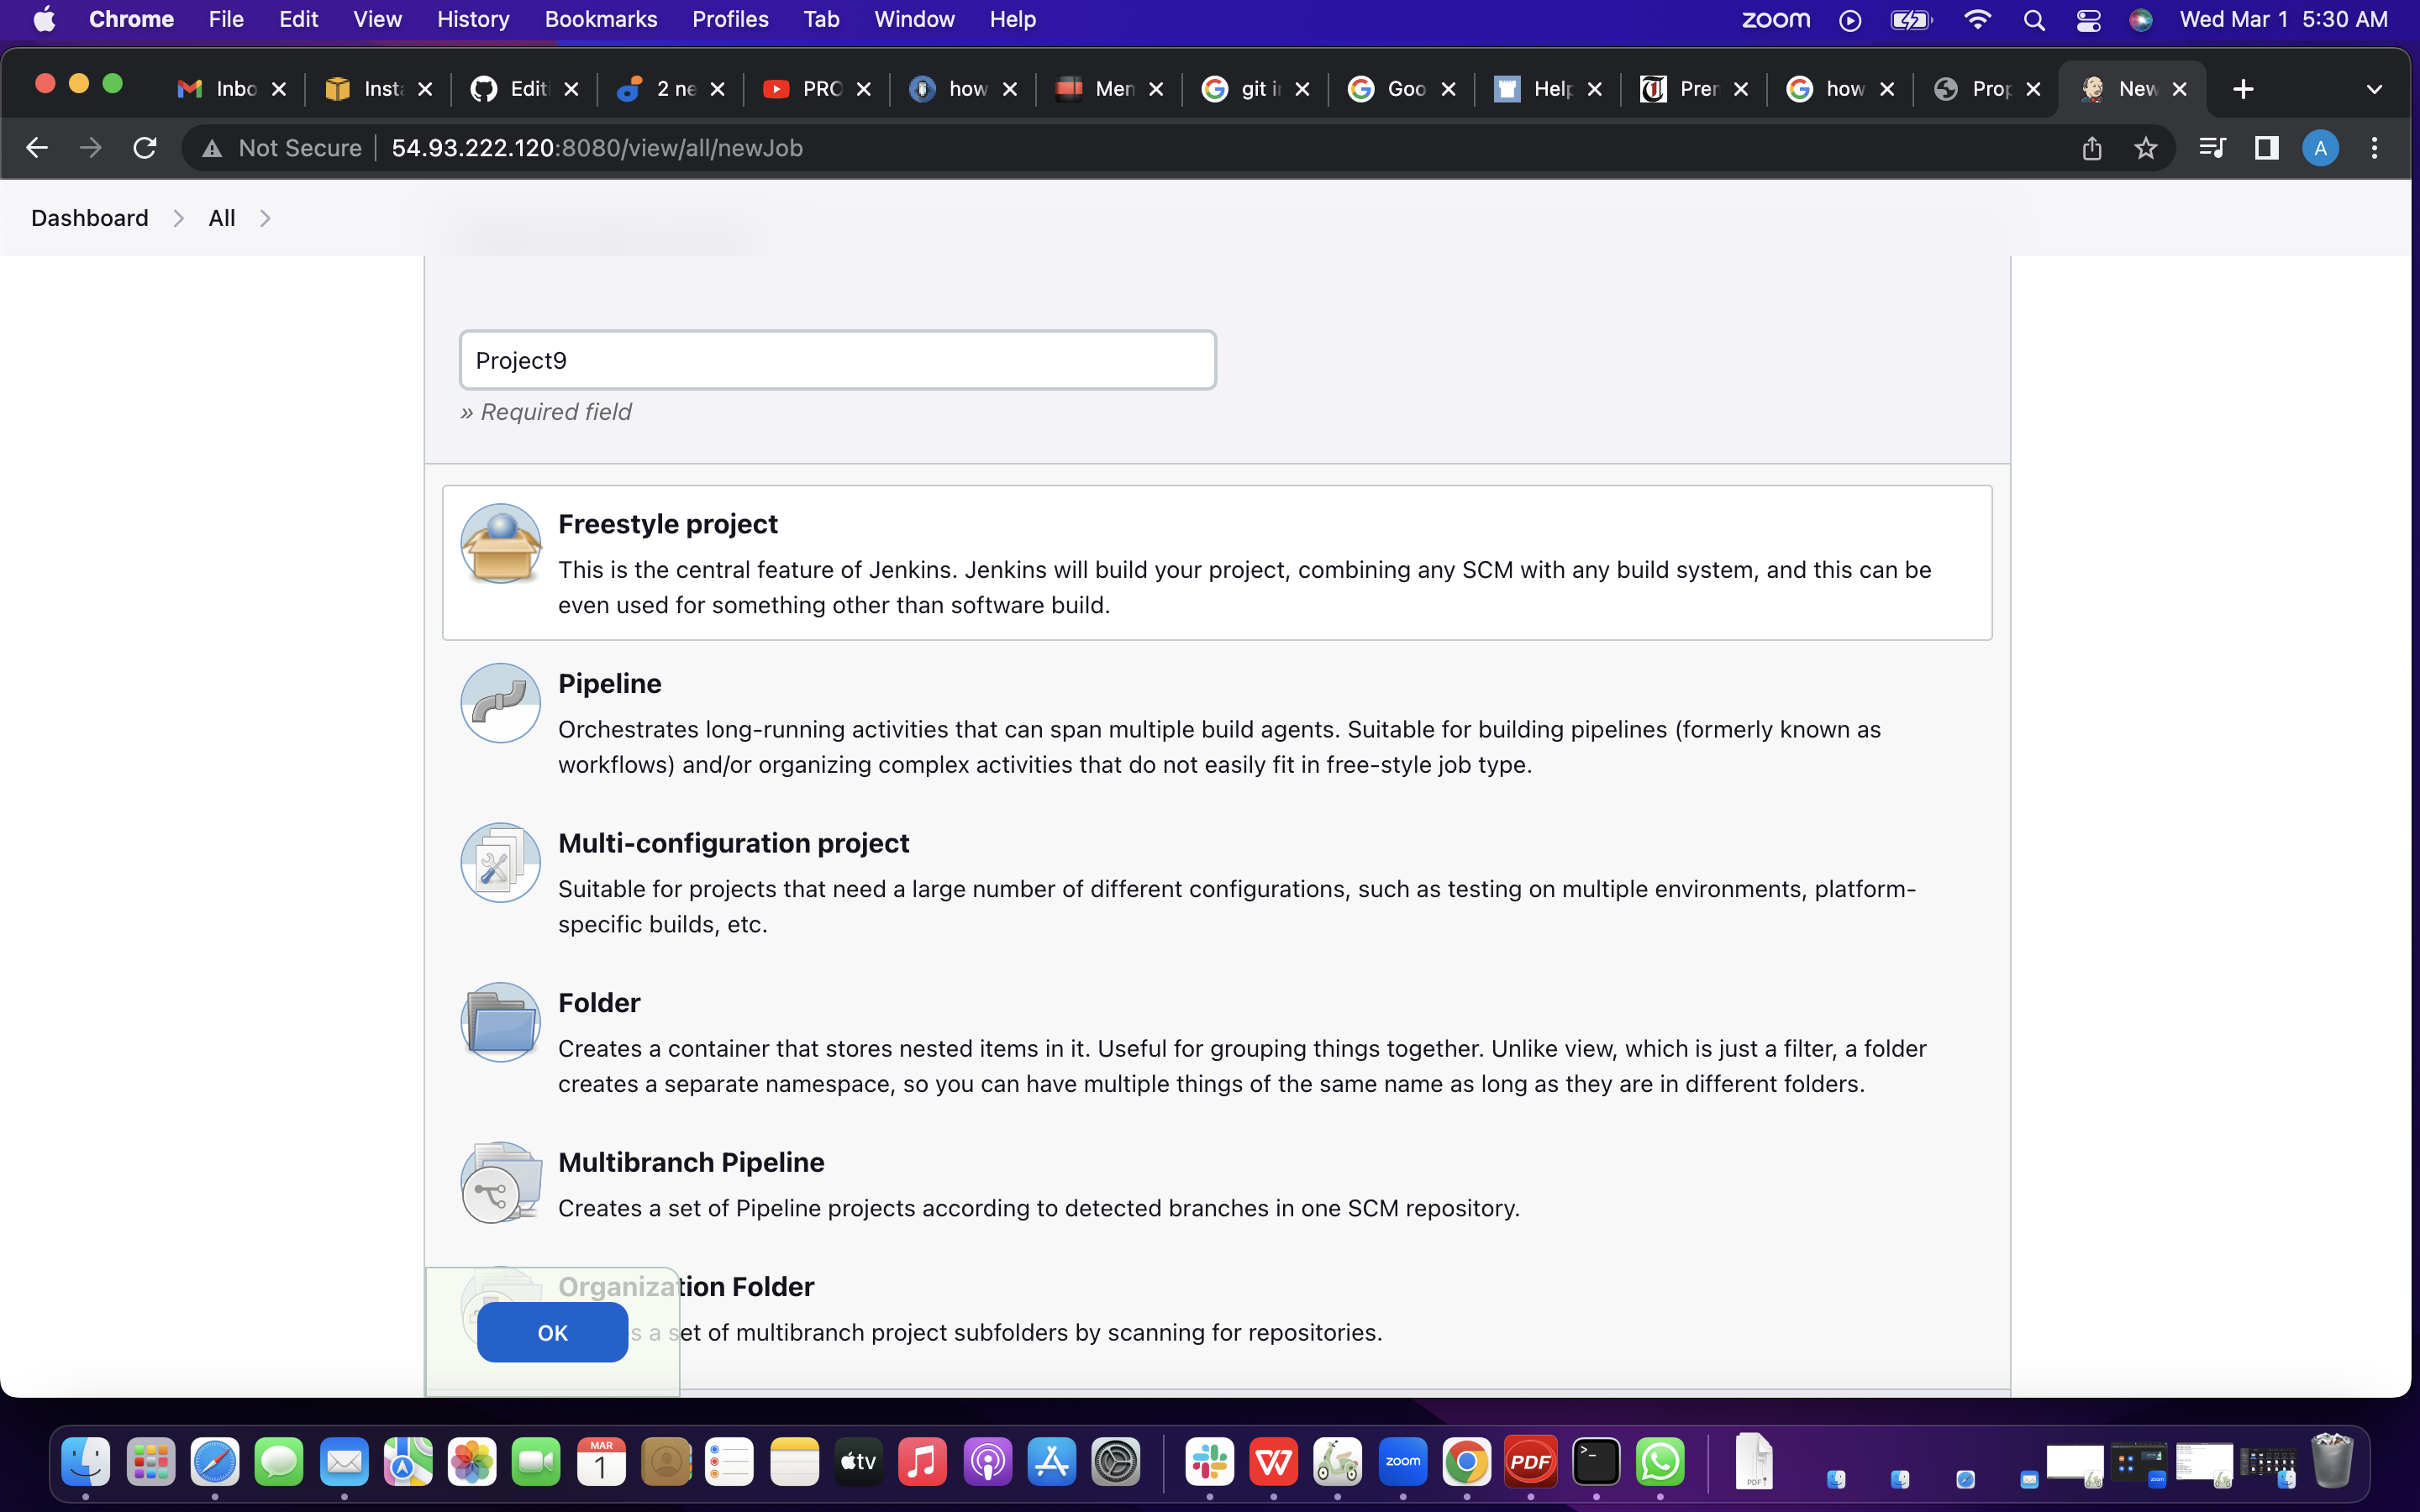Expand the chevron next to Dashboard
This screenshot has width=2420, height=1512.
tap(177, 218)
